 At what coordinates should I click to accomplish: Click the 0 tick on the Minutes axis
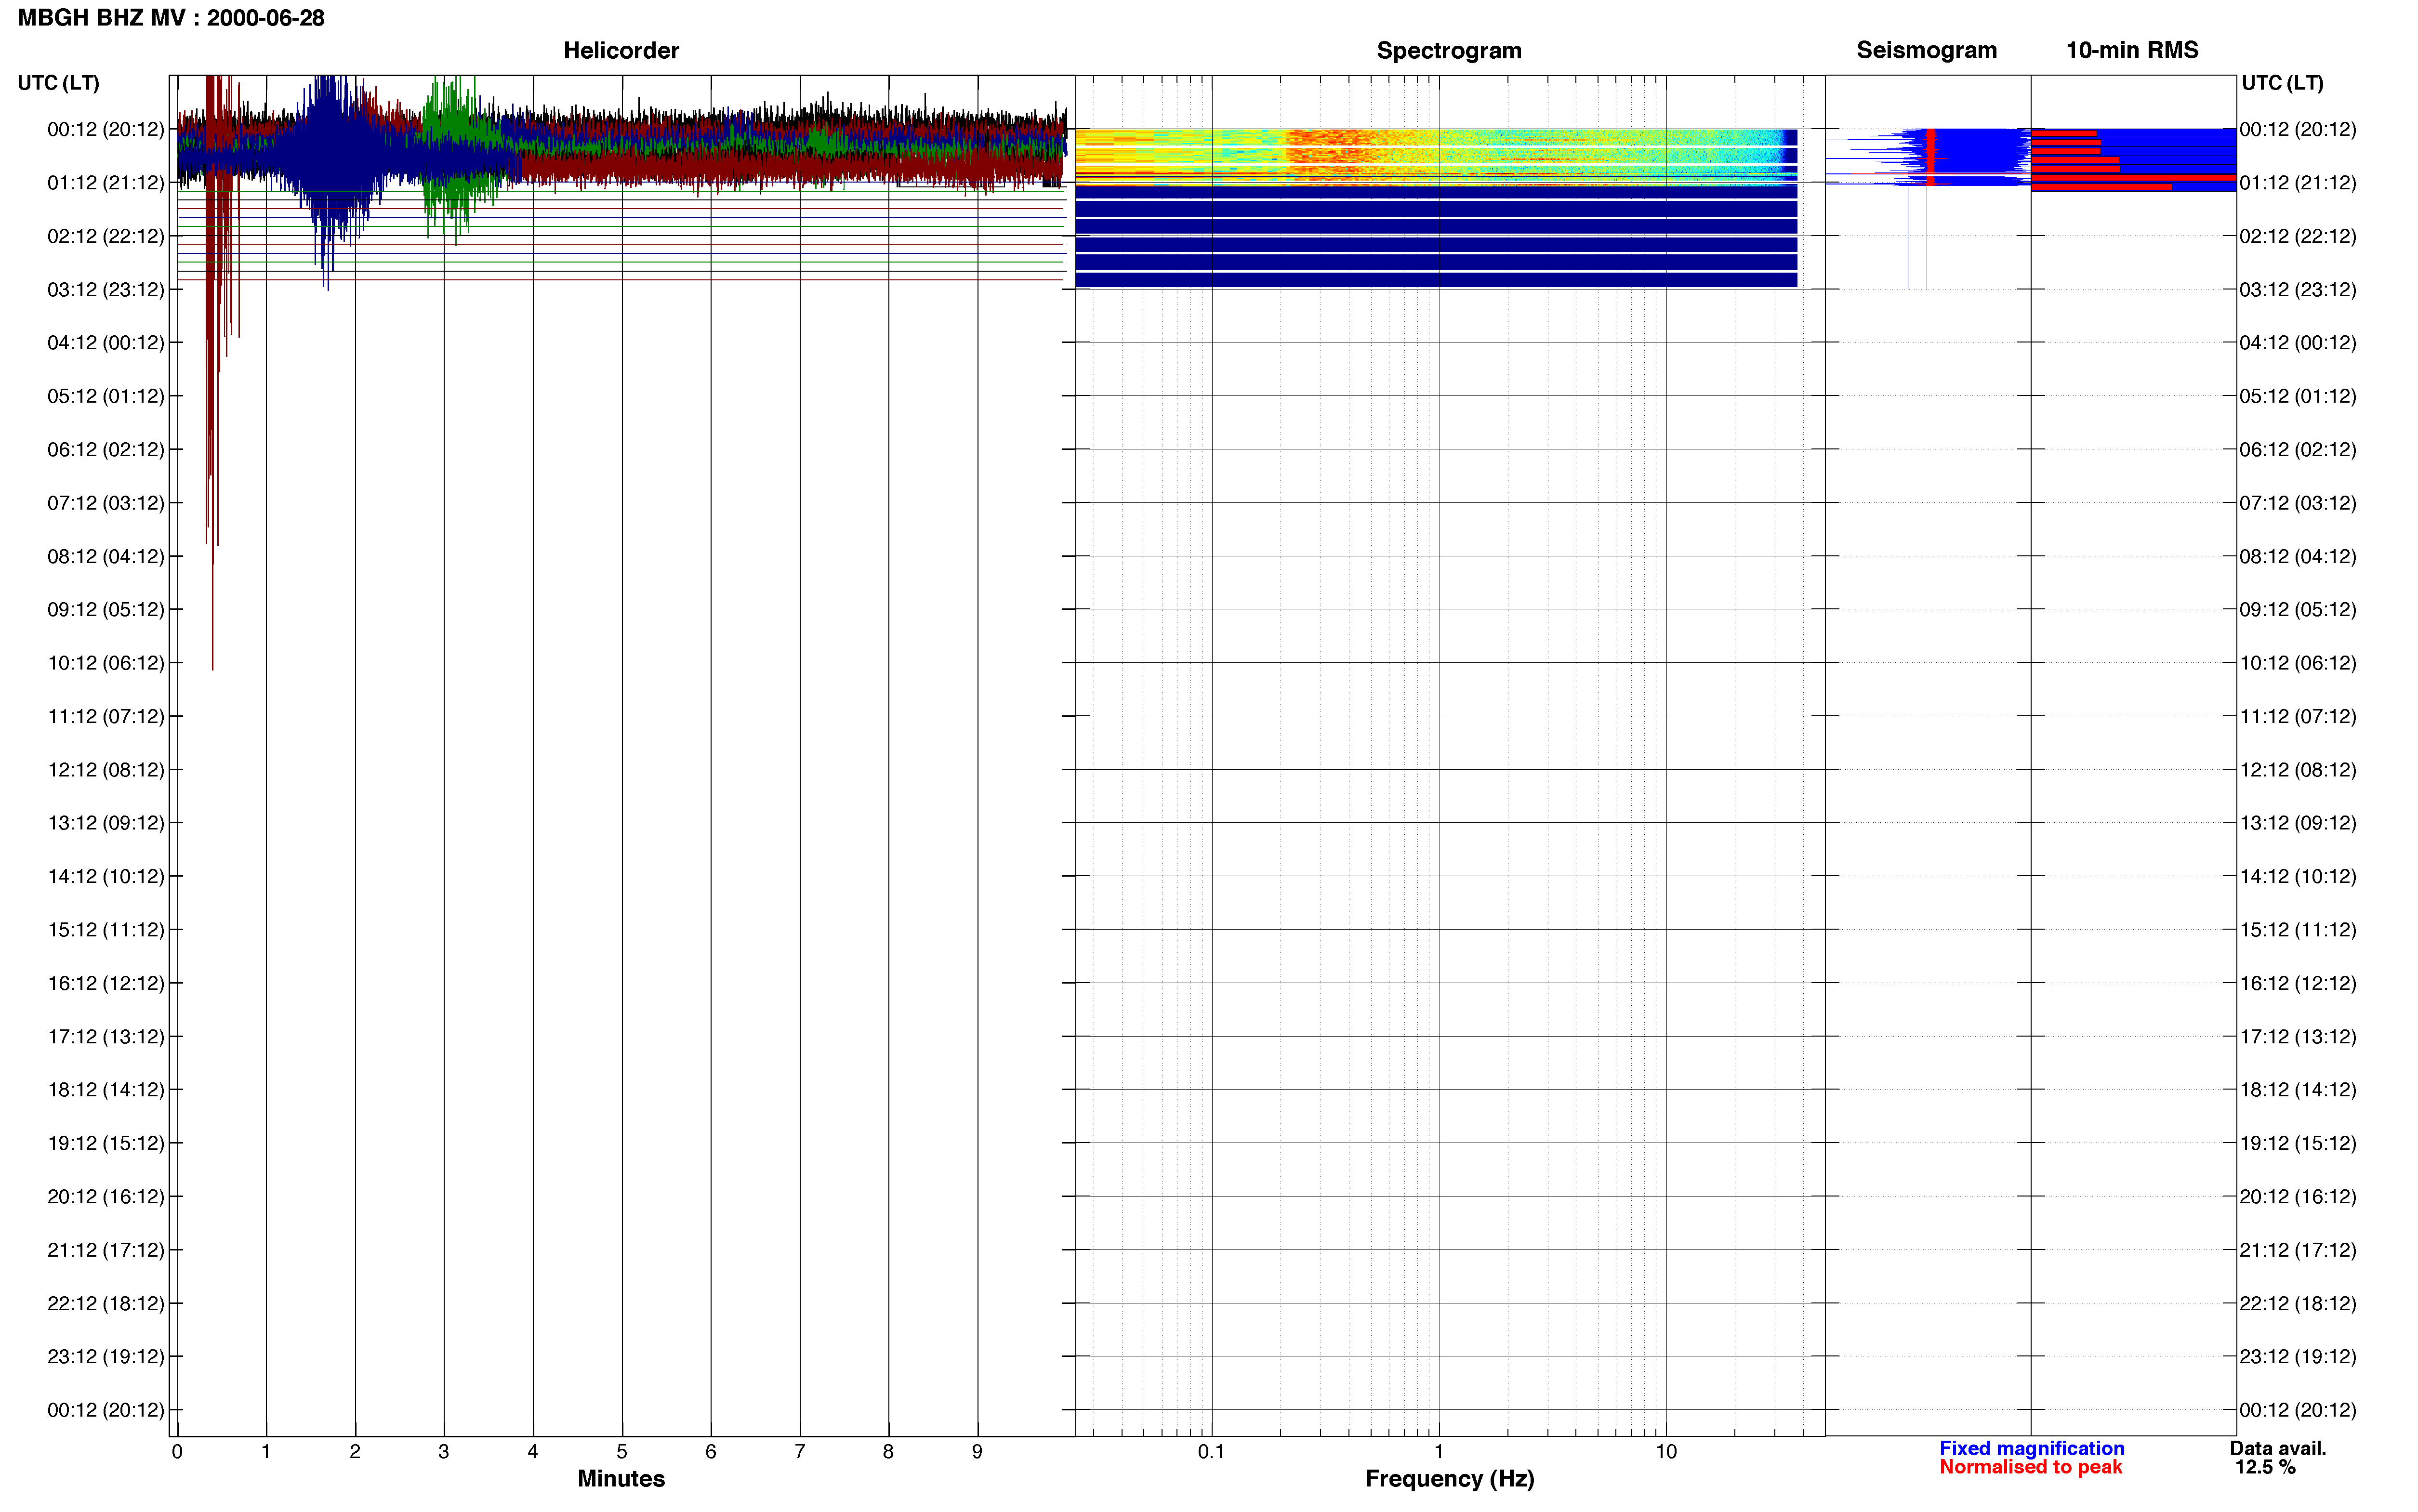tap(177, 1452)
